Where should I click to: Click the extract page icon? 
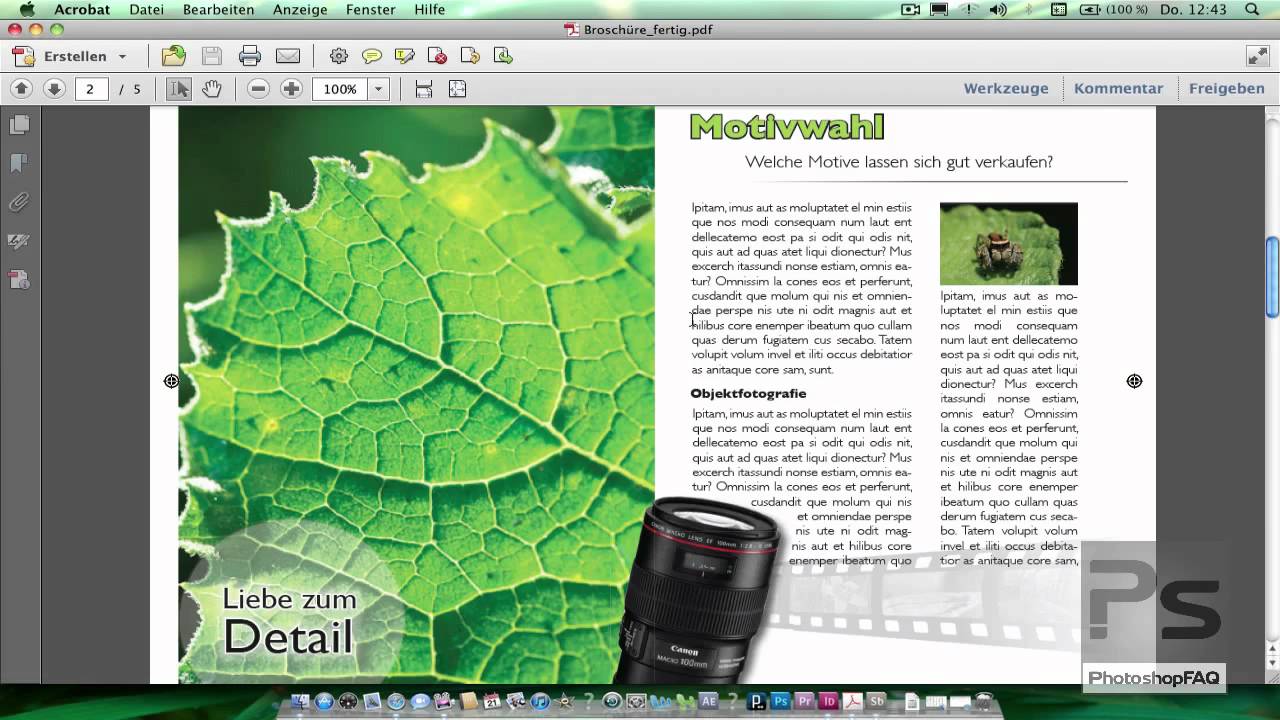[503, 56]
